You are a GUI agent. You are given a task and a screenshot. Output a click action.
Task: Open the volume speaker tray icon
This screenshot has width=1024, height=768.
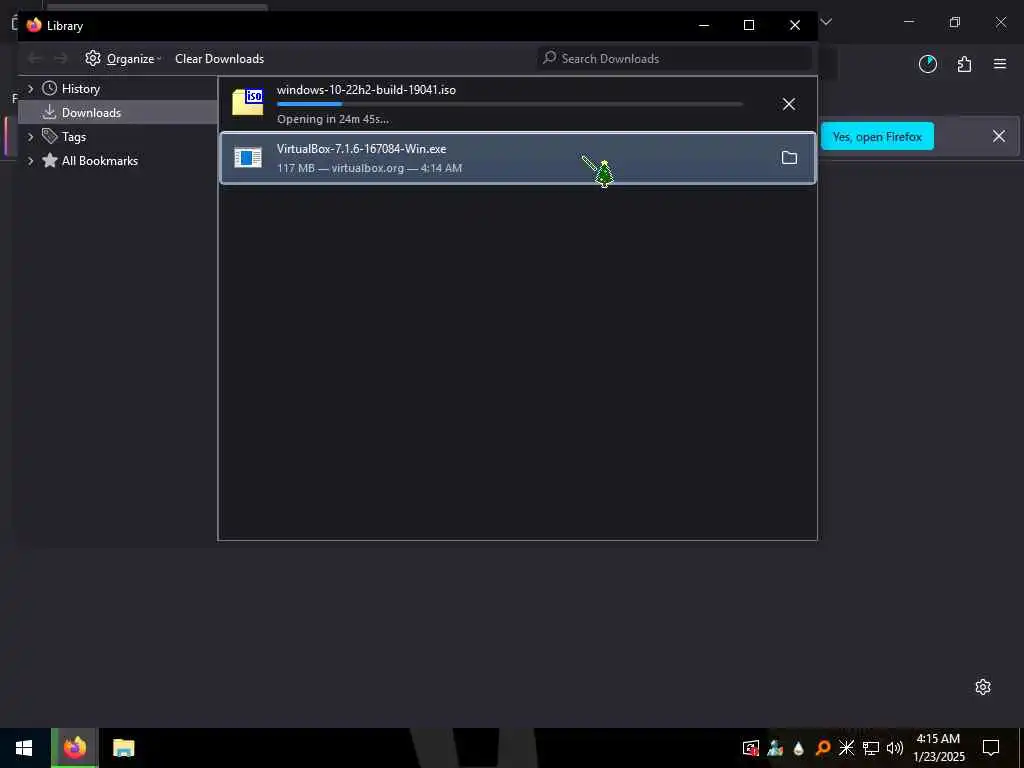click(x=895, y=748)
